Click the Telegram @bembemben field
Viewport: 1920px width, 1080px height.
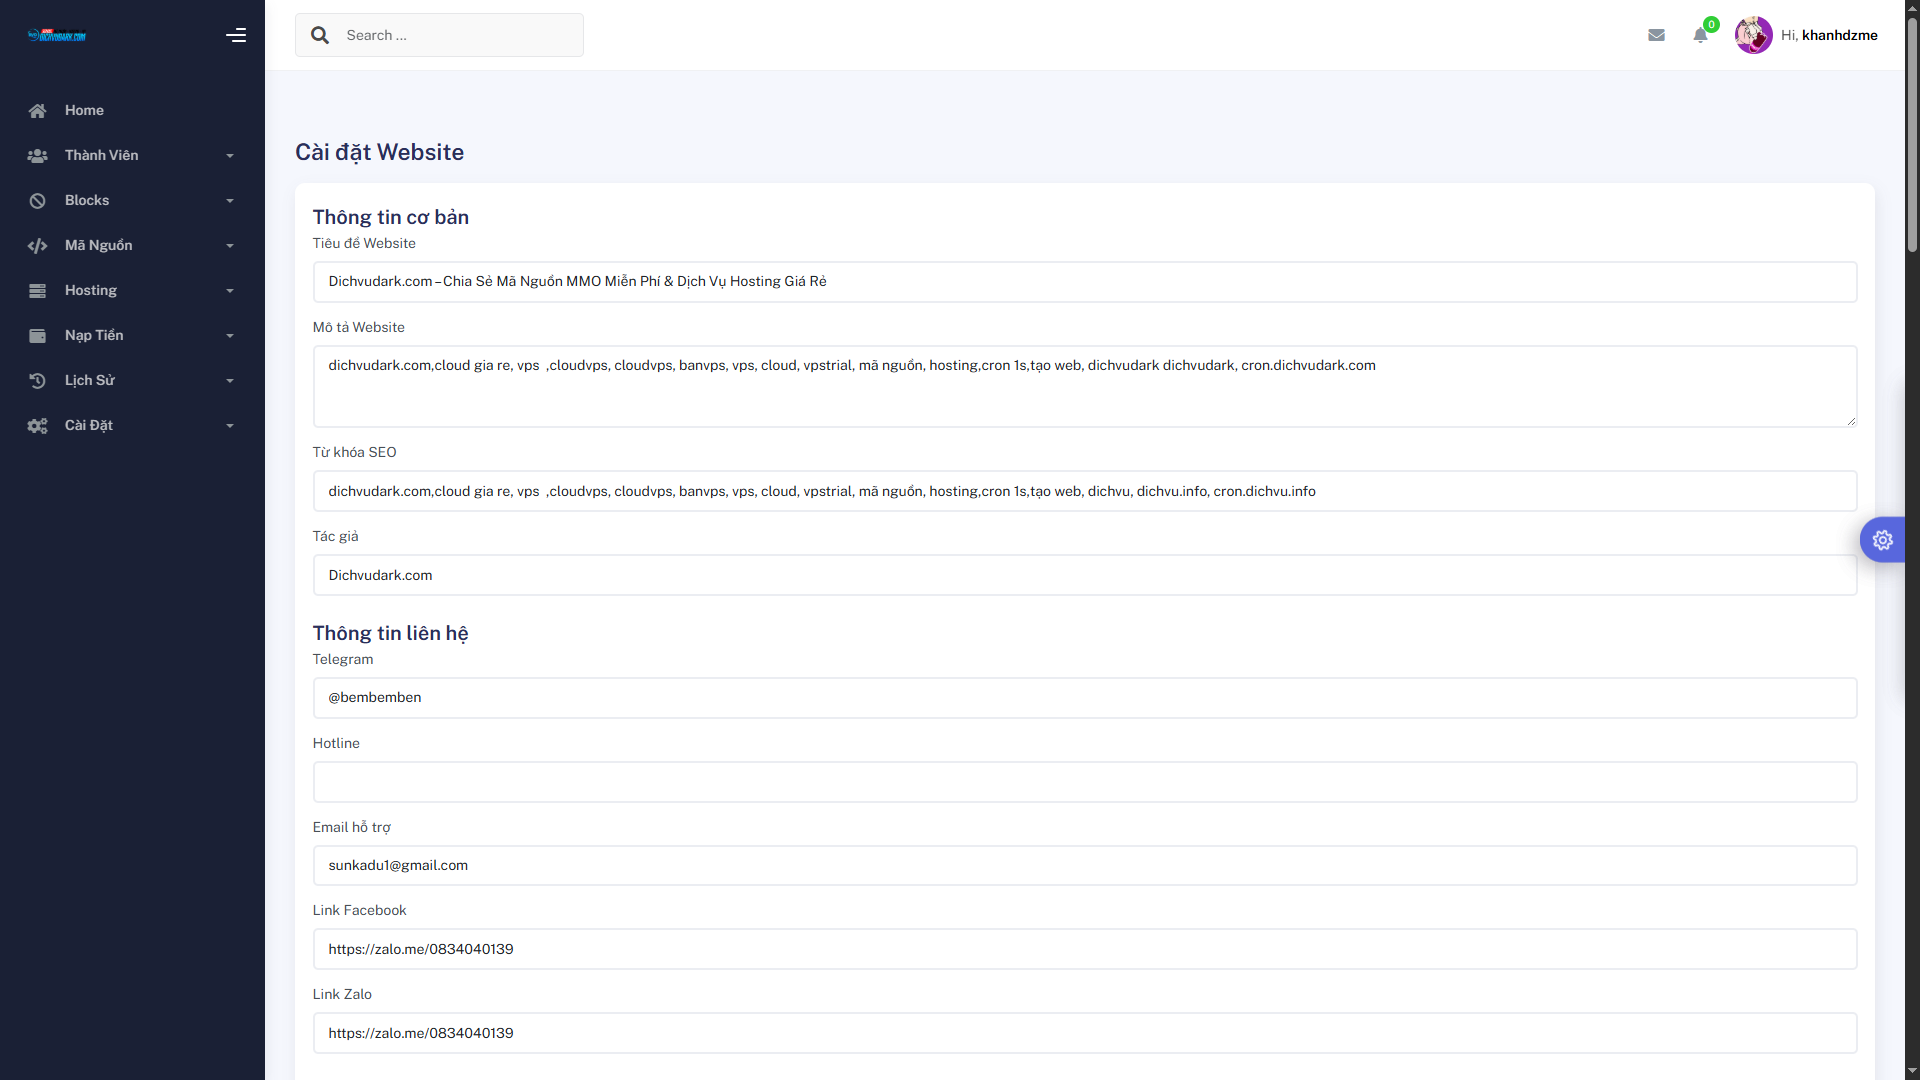coord(1084,698)
